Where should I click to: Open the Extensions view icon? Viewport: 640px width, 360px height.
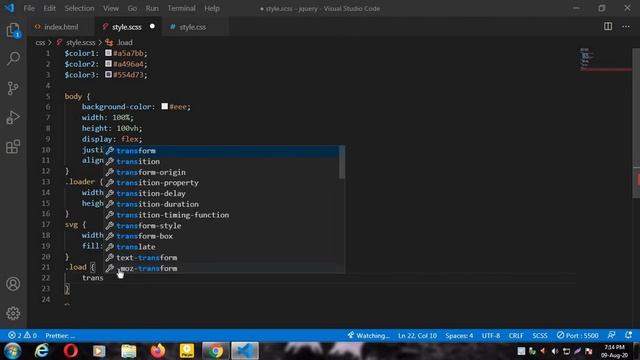click(13, 147)
